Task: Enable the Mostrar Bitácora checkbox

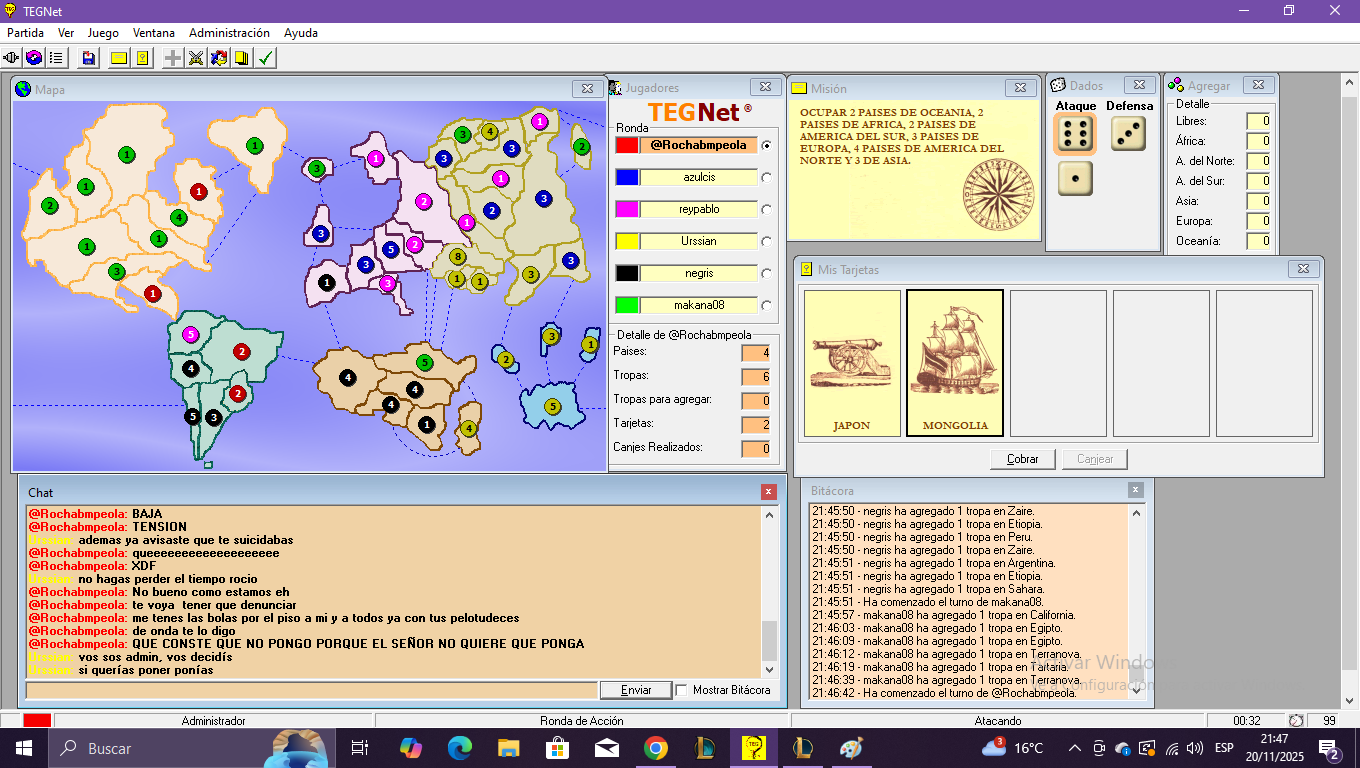Action: (x=682, y=690)
